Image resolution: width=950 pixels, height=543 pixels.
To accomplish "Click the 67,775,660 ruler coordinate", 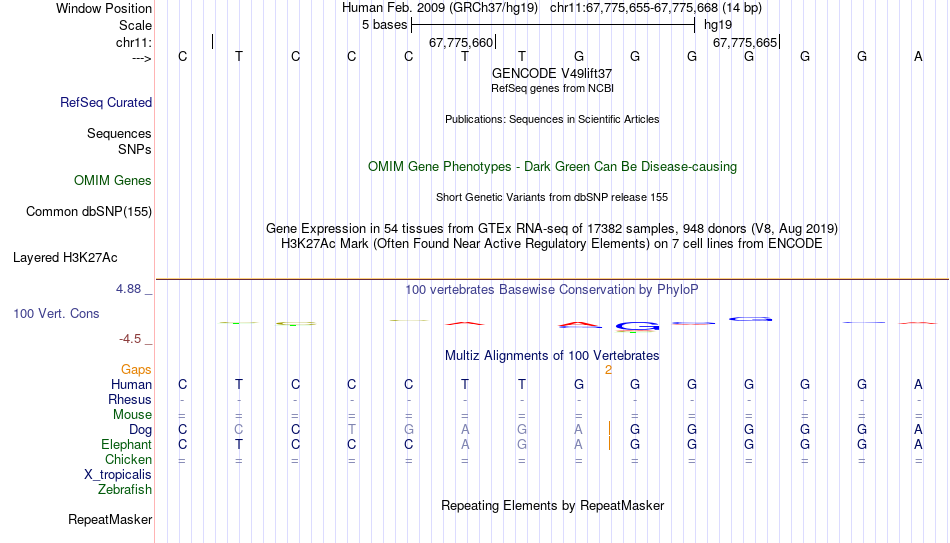I will (460, 42).
